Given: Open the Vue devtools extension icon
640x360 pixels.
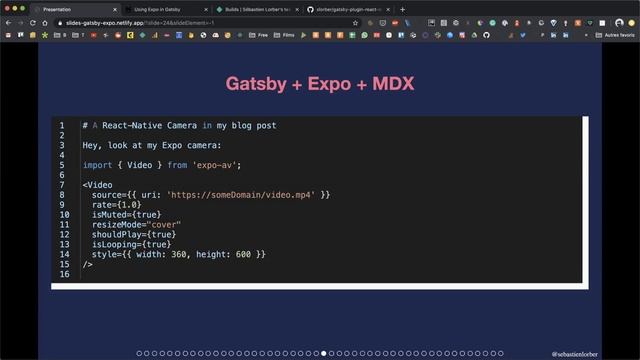Looking at the screenshot, I should (x=590, y=23).
